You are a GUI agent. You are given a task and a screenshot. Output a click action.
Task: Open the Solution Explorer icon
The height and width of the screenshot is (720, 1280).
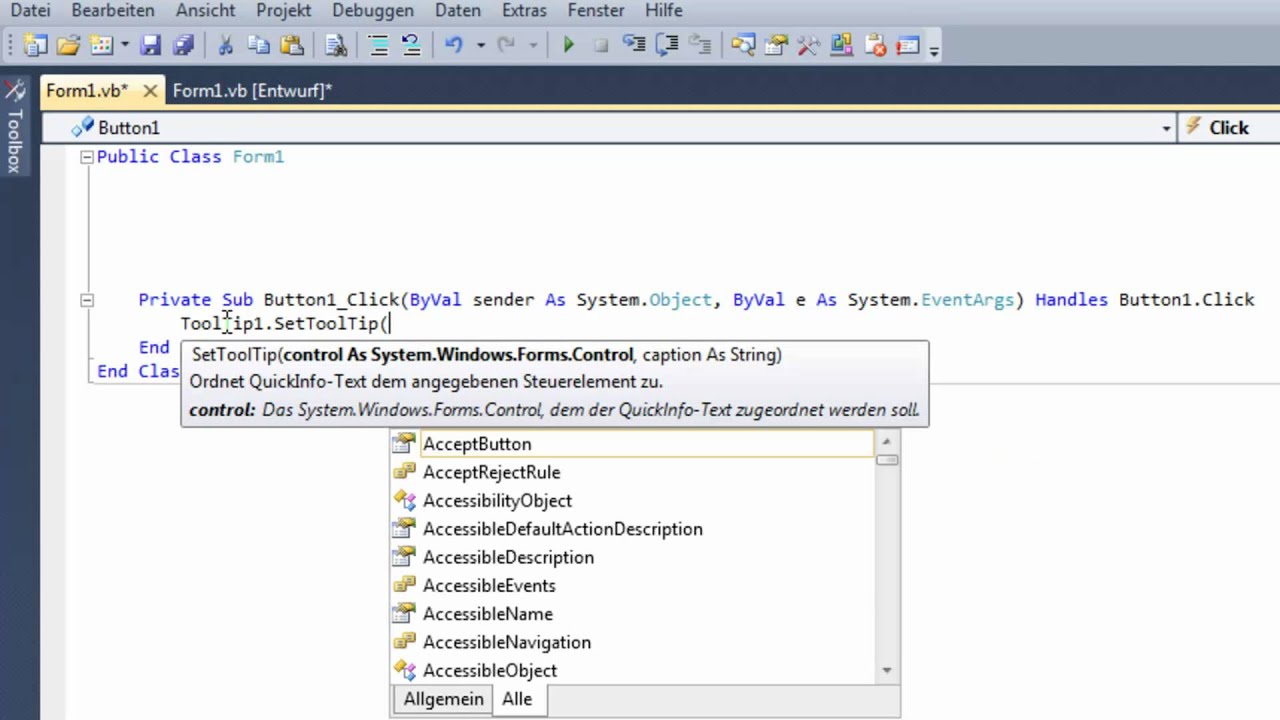point(742,45)
